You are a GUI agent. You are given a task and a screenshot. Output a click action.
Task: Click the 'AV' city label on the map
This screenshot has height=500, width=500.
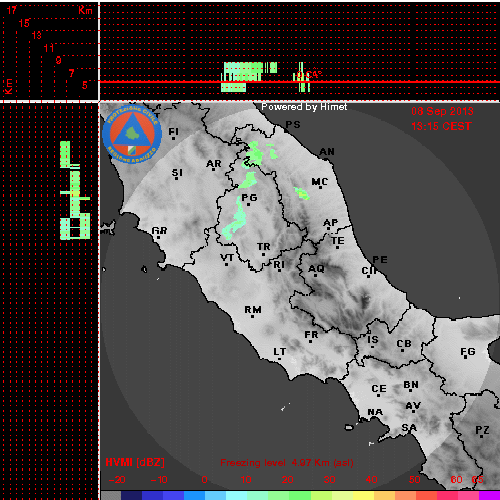click(x=413, y=406)
